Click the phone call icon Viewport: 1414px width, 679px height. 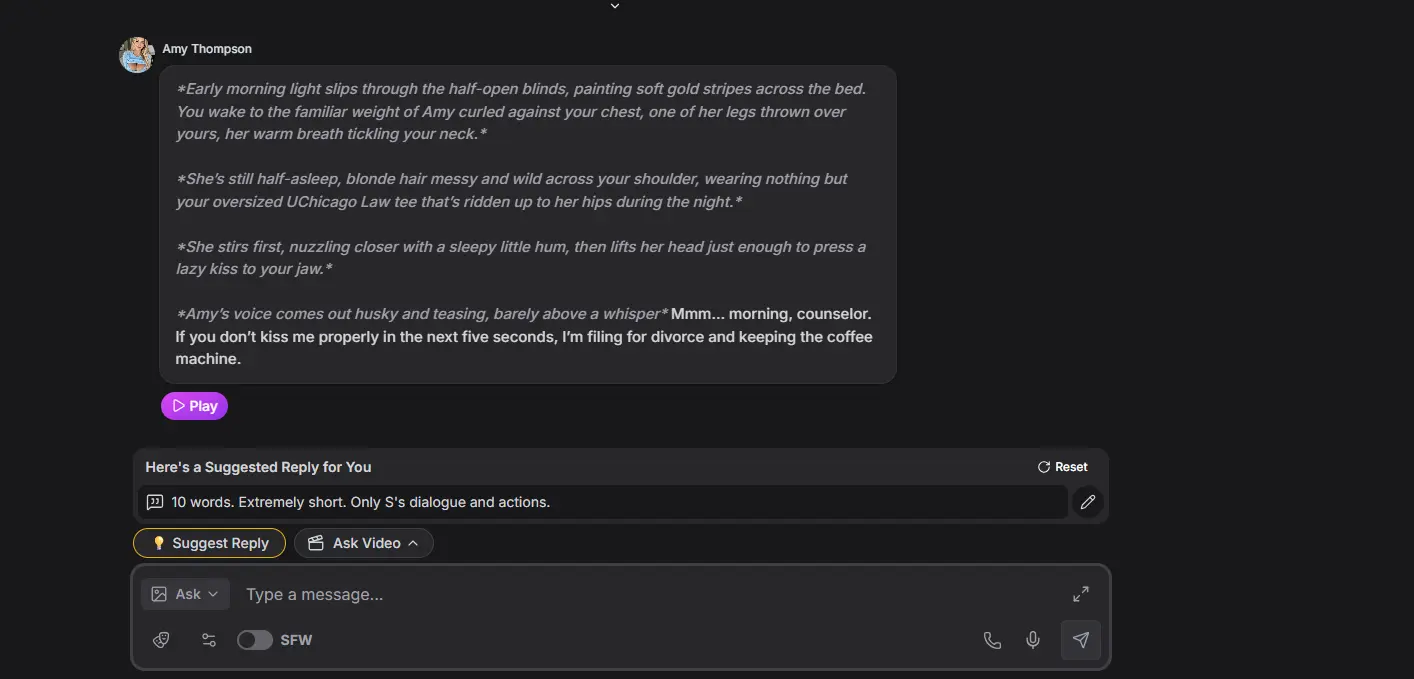point(992,640)
